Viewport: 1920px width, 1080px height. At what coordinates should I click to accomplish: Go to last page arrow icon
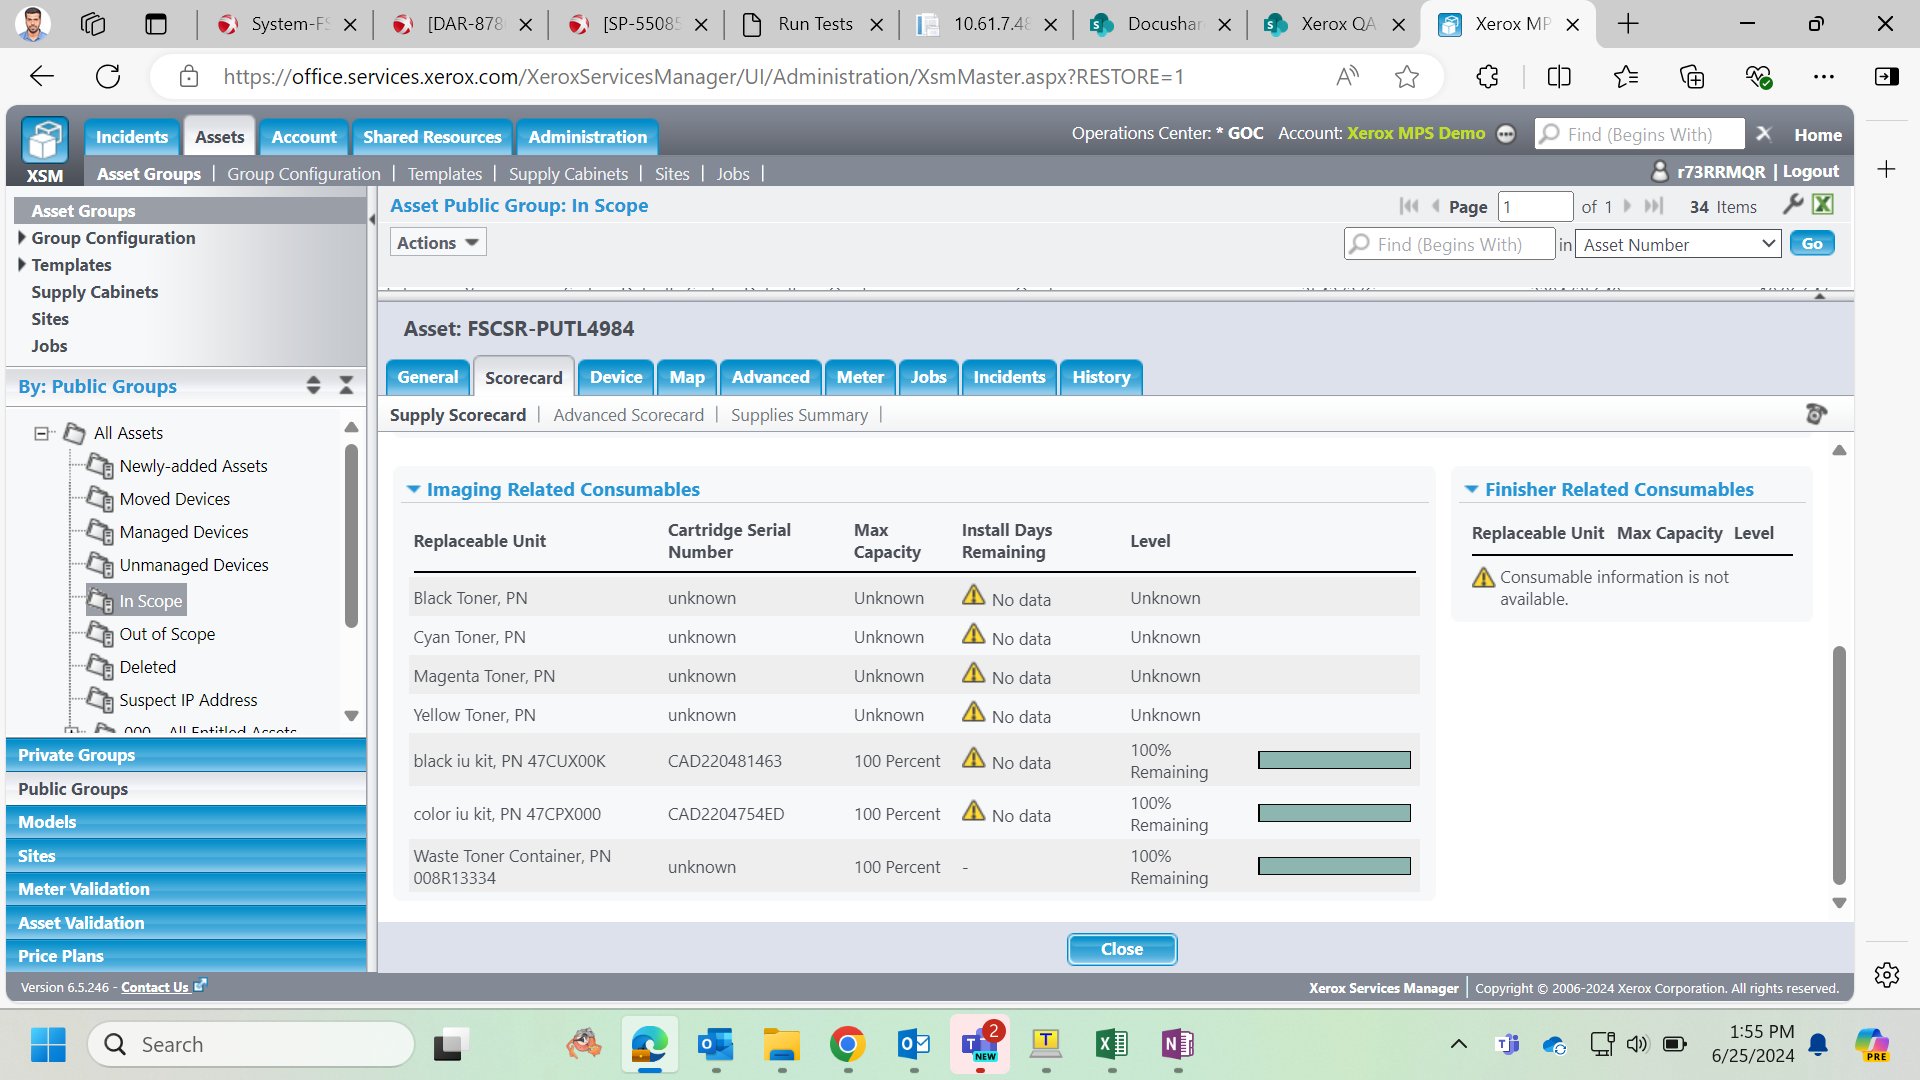1654,206
